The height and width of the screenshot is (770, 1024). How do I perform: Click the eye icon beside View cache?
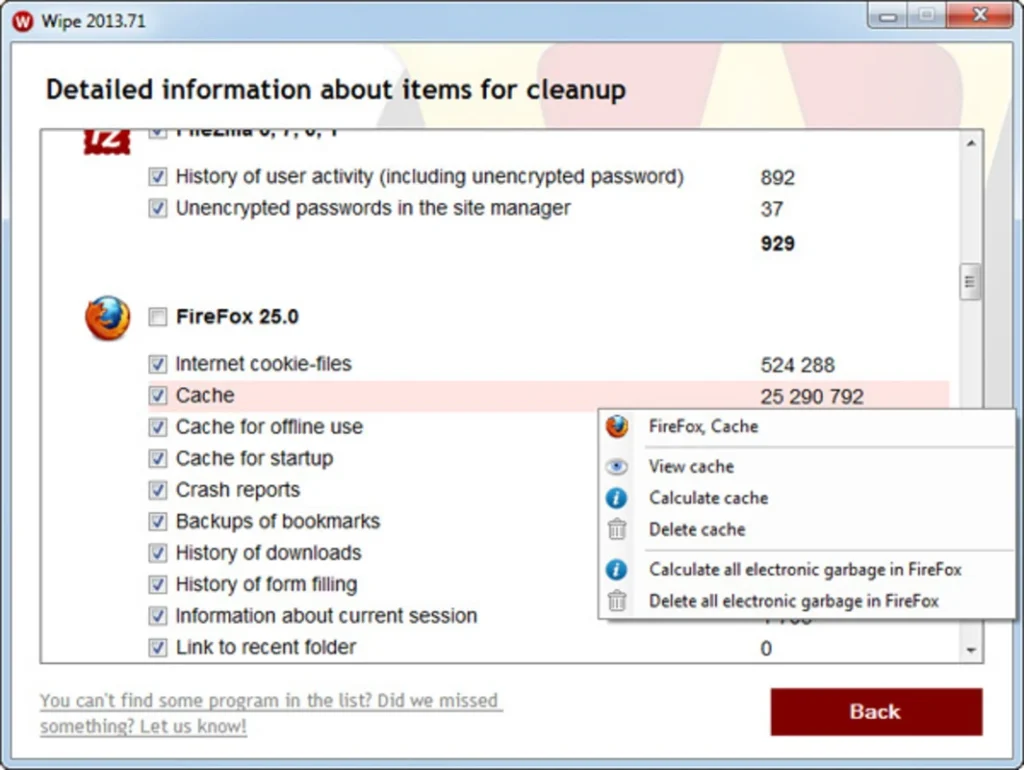coord(617,466)
